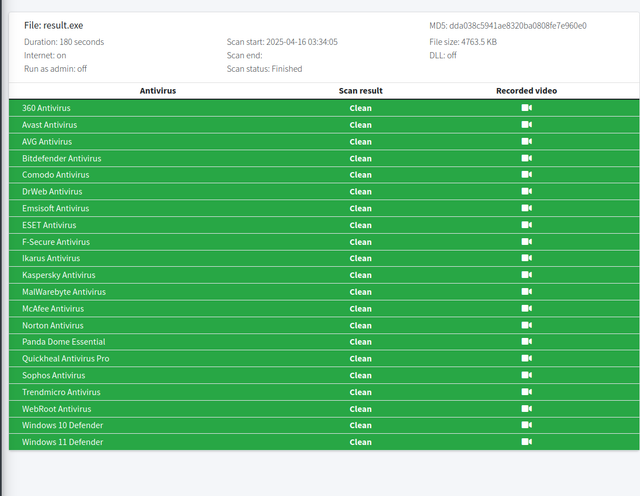Click Clean result for Sophos Antivirus
640x496 pixels.
tap(360, 375)
